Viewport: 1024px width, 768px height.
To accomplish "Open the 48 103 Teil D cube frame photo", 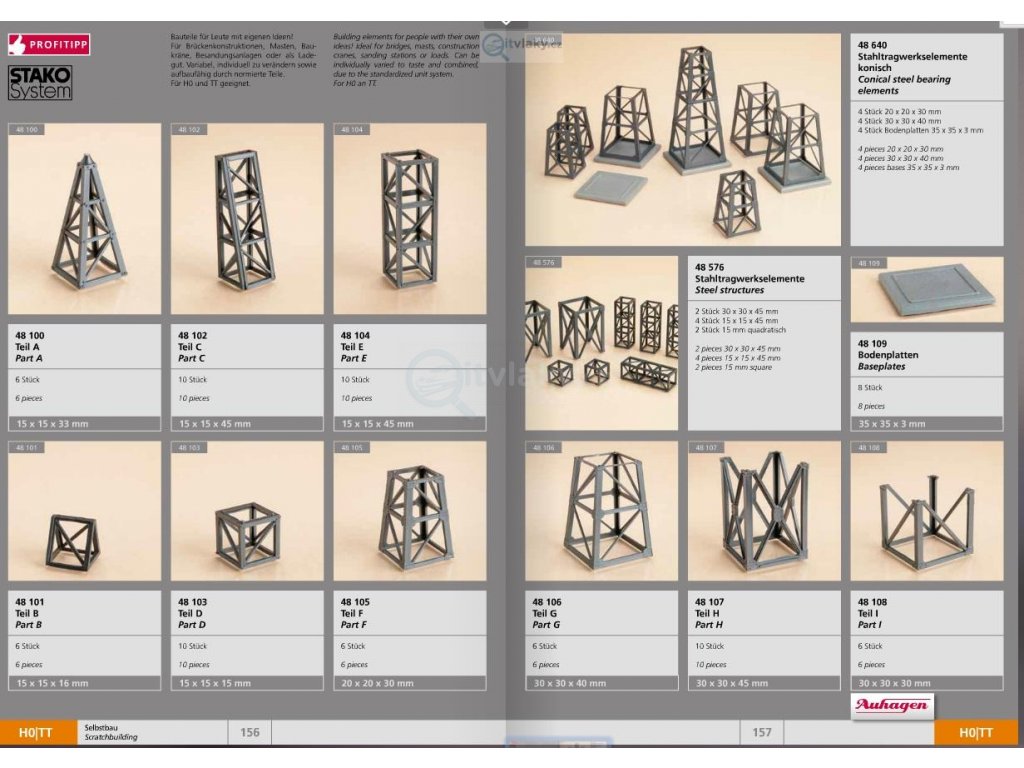I will pos(247,511).
